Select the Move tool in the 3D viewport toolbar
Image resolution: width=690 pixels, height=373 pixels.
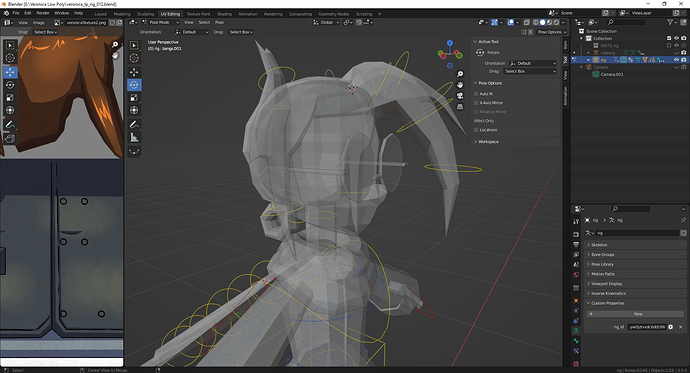(134, 72)
